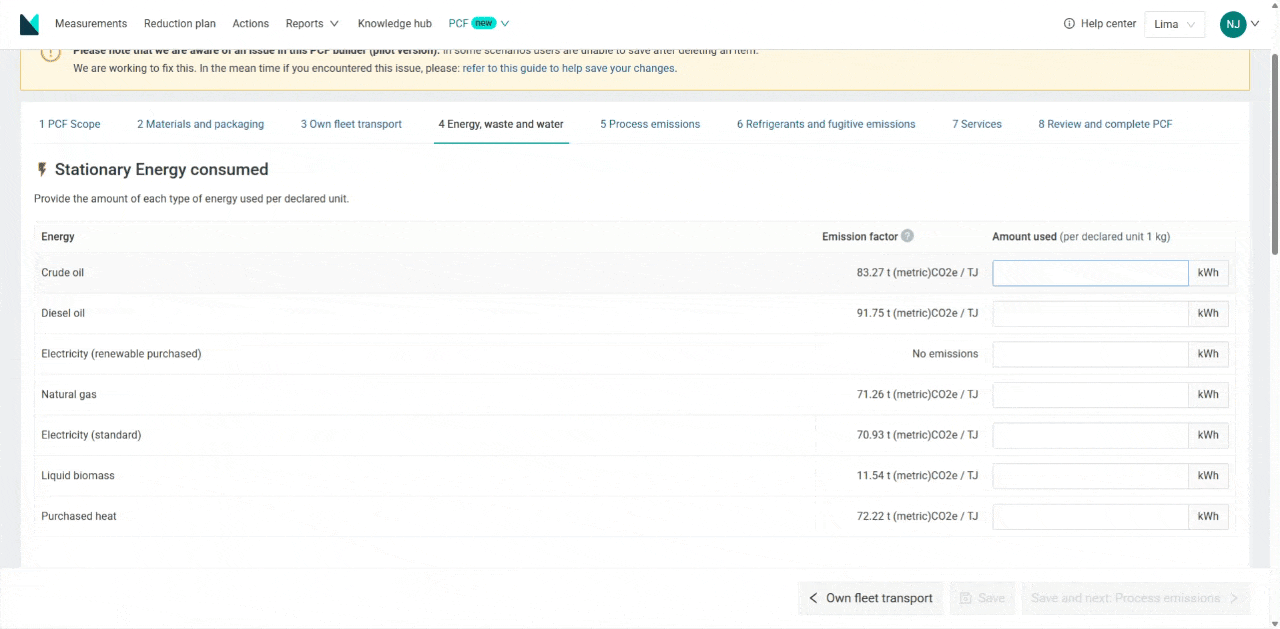
Task: Focus the Natural gas amount field
Action: point(1090,395)
